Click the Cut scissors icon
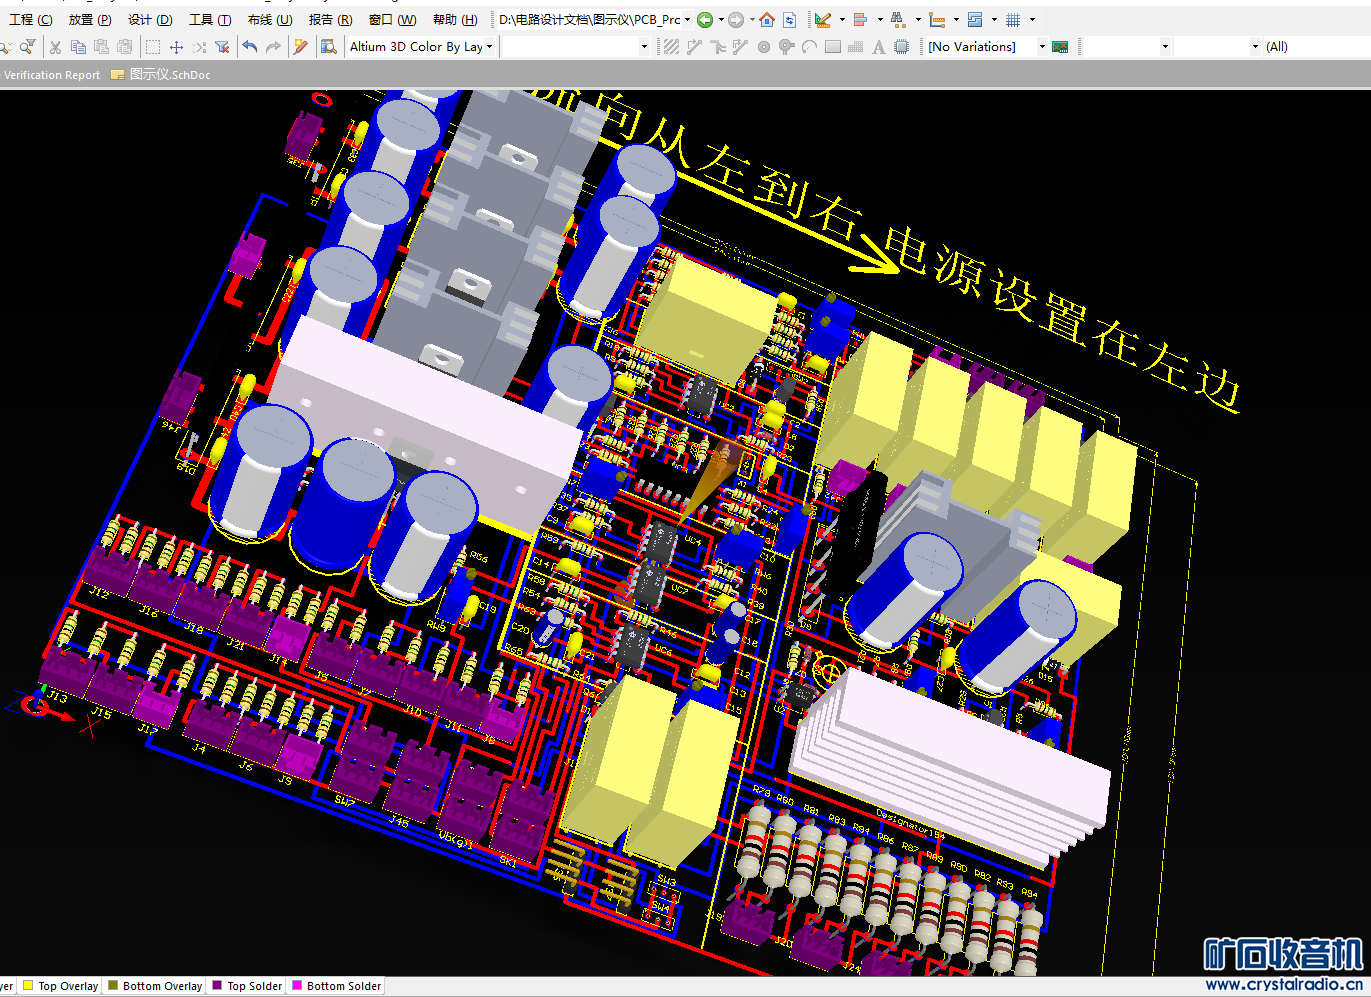This screenshot has height=997, width=1371. click(55, 47)
